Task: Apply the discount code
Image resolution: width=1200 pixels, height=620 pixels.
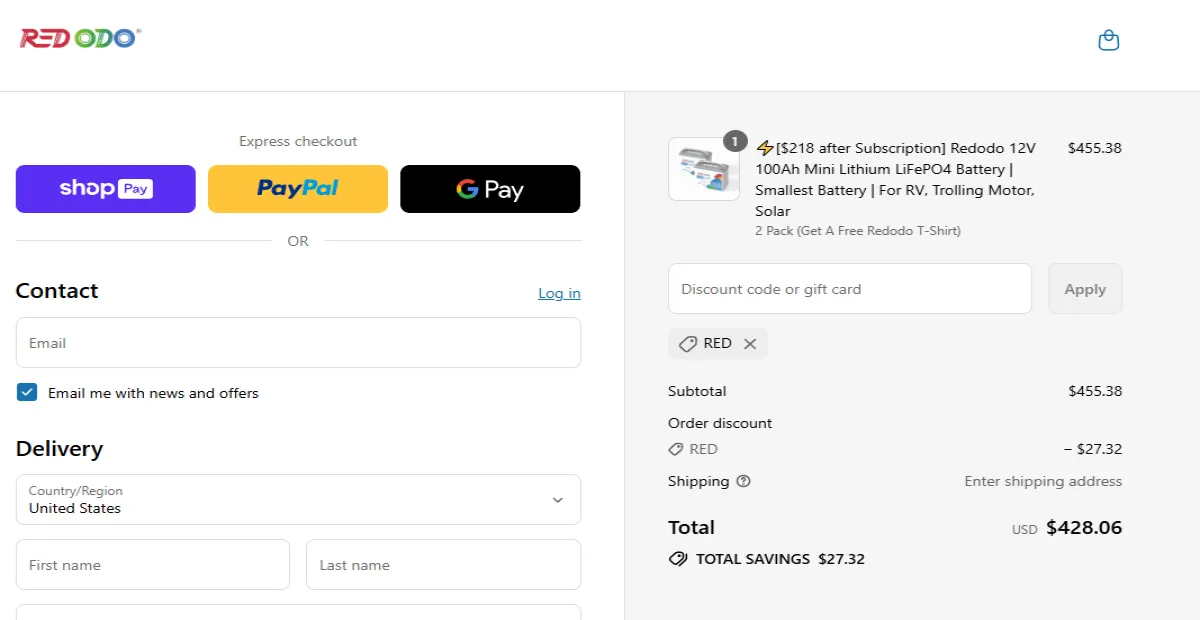Action: pyautogui.click(x=1085, y=289)
